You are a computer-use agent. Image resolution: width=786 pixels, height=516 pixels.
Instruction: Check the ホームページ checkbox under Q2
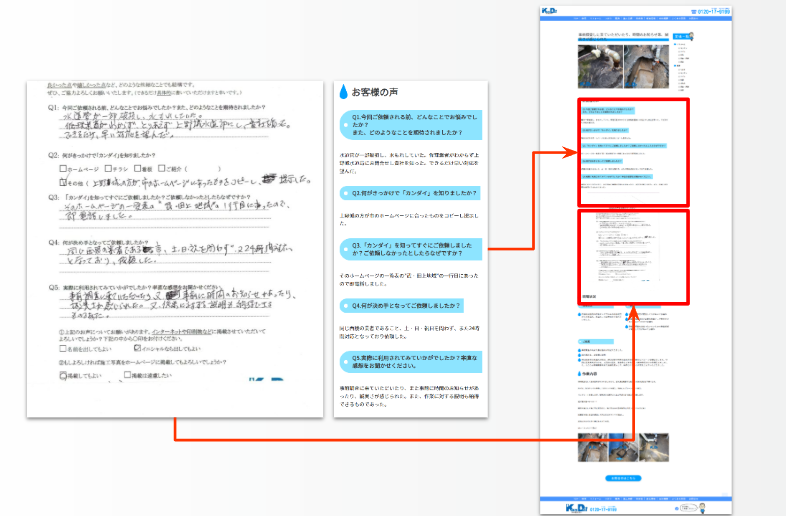[65, 168]
